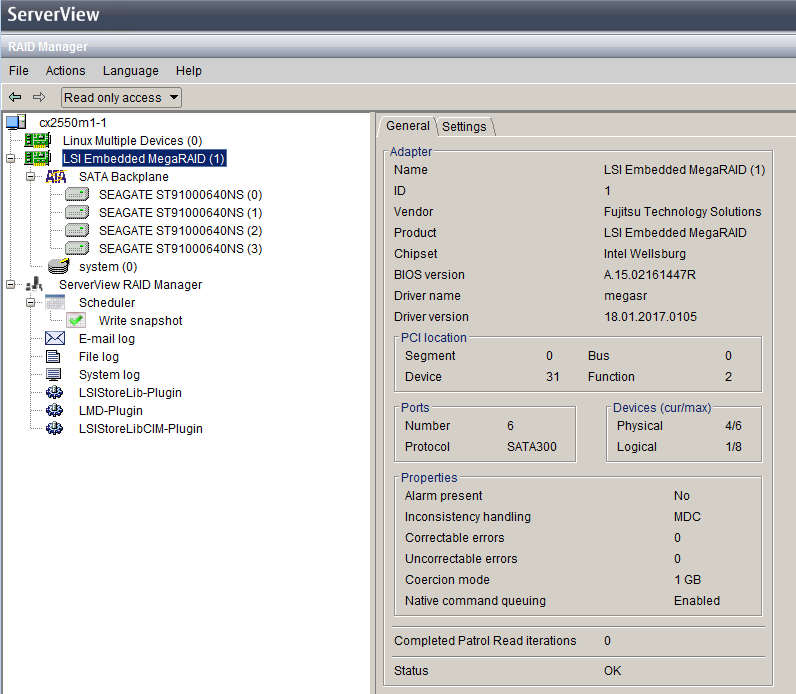Click the ServerView RAID Manager network icon
The width and height of the screenshot is (796, 694).
click(x=35, y=284)
